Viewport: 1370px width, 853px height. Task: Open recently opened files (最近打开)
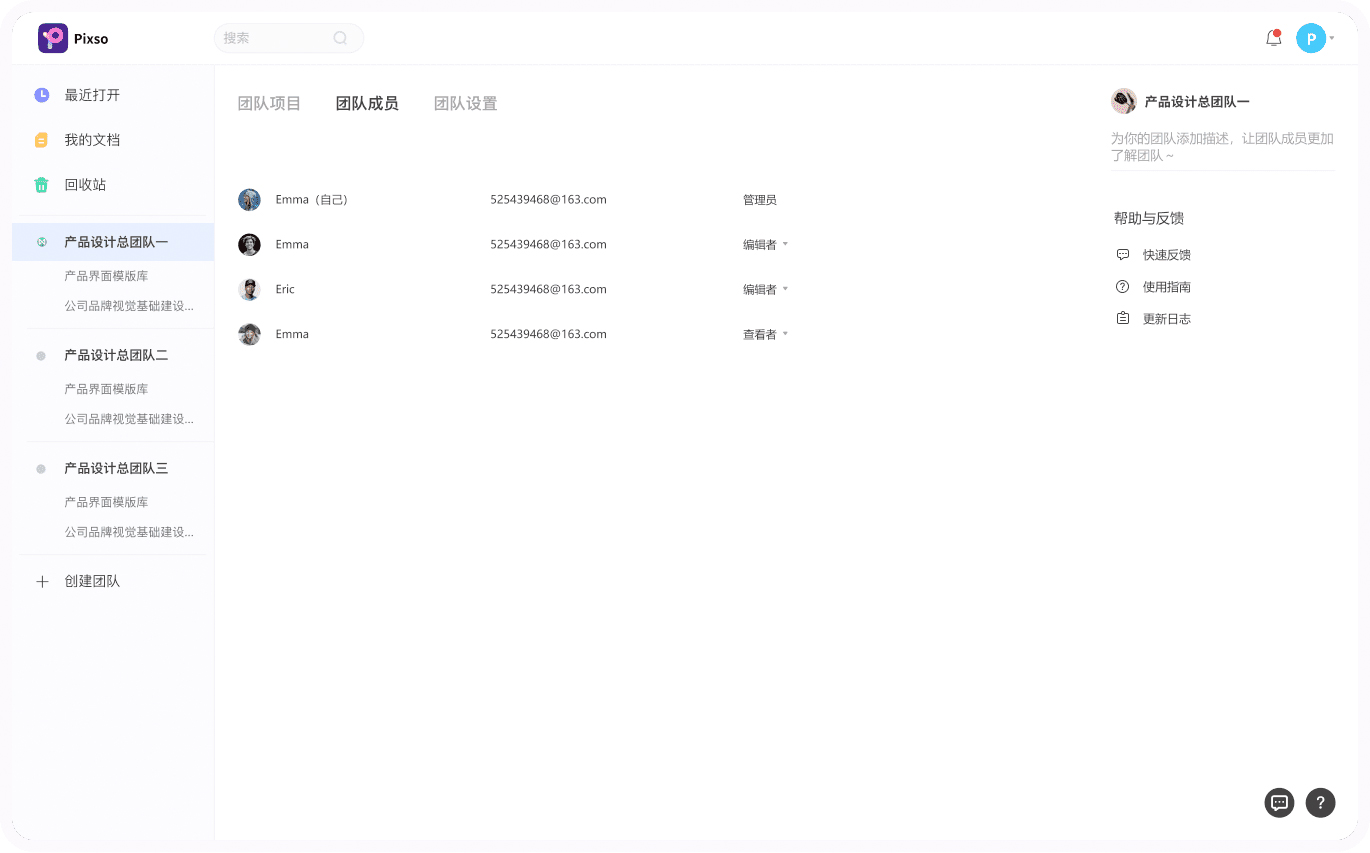point(92,95)
